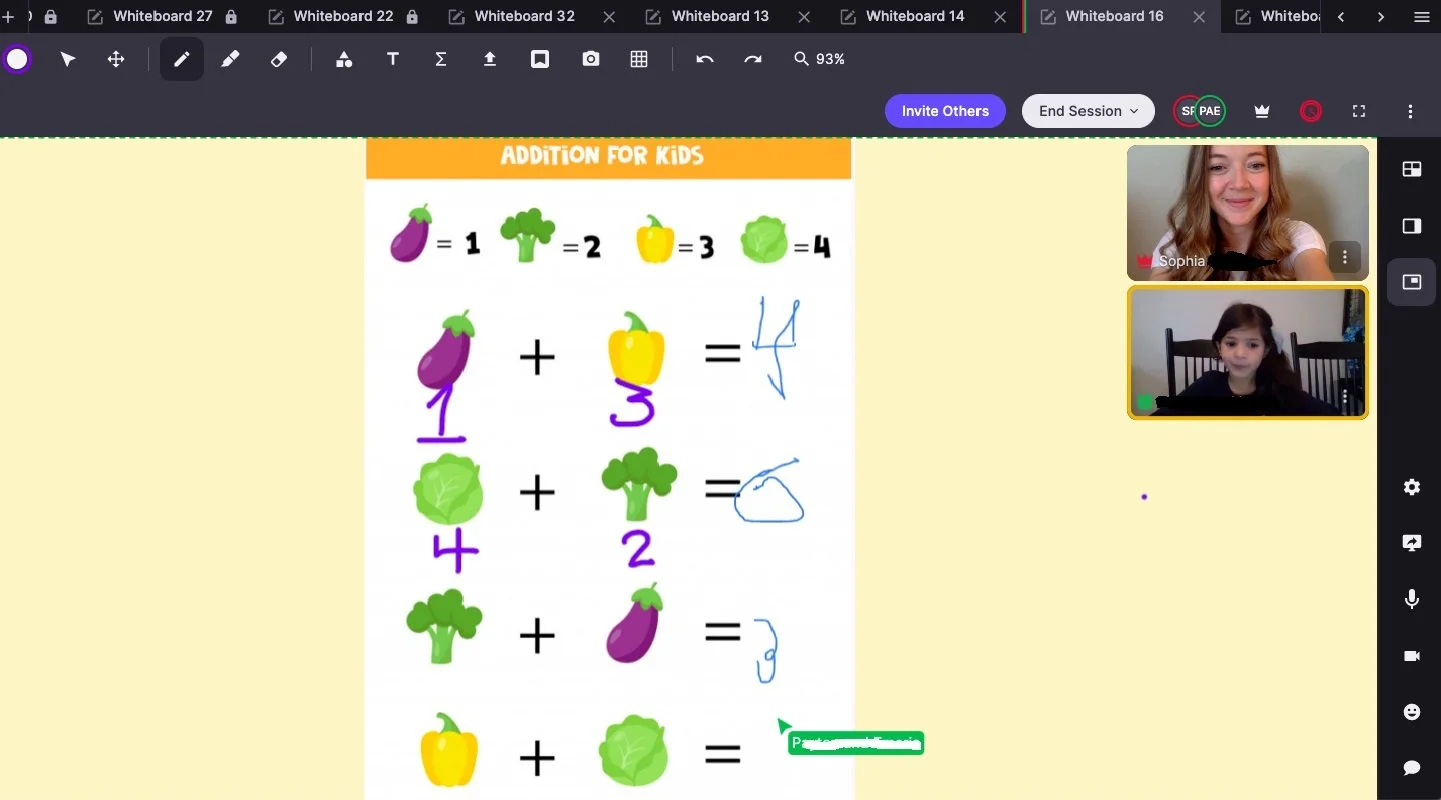Turn off the video camera
Viewport: 1441px width, 800px height.
tap(1411, 656)
